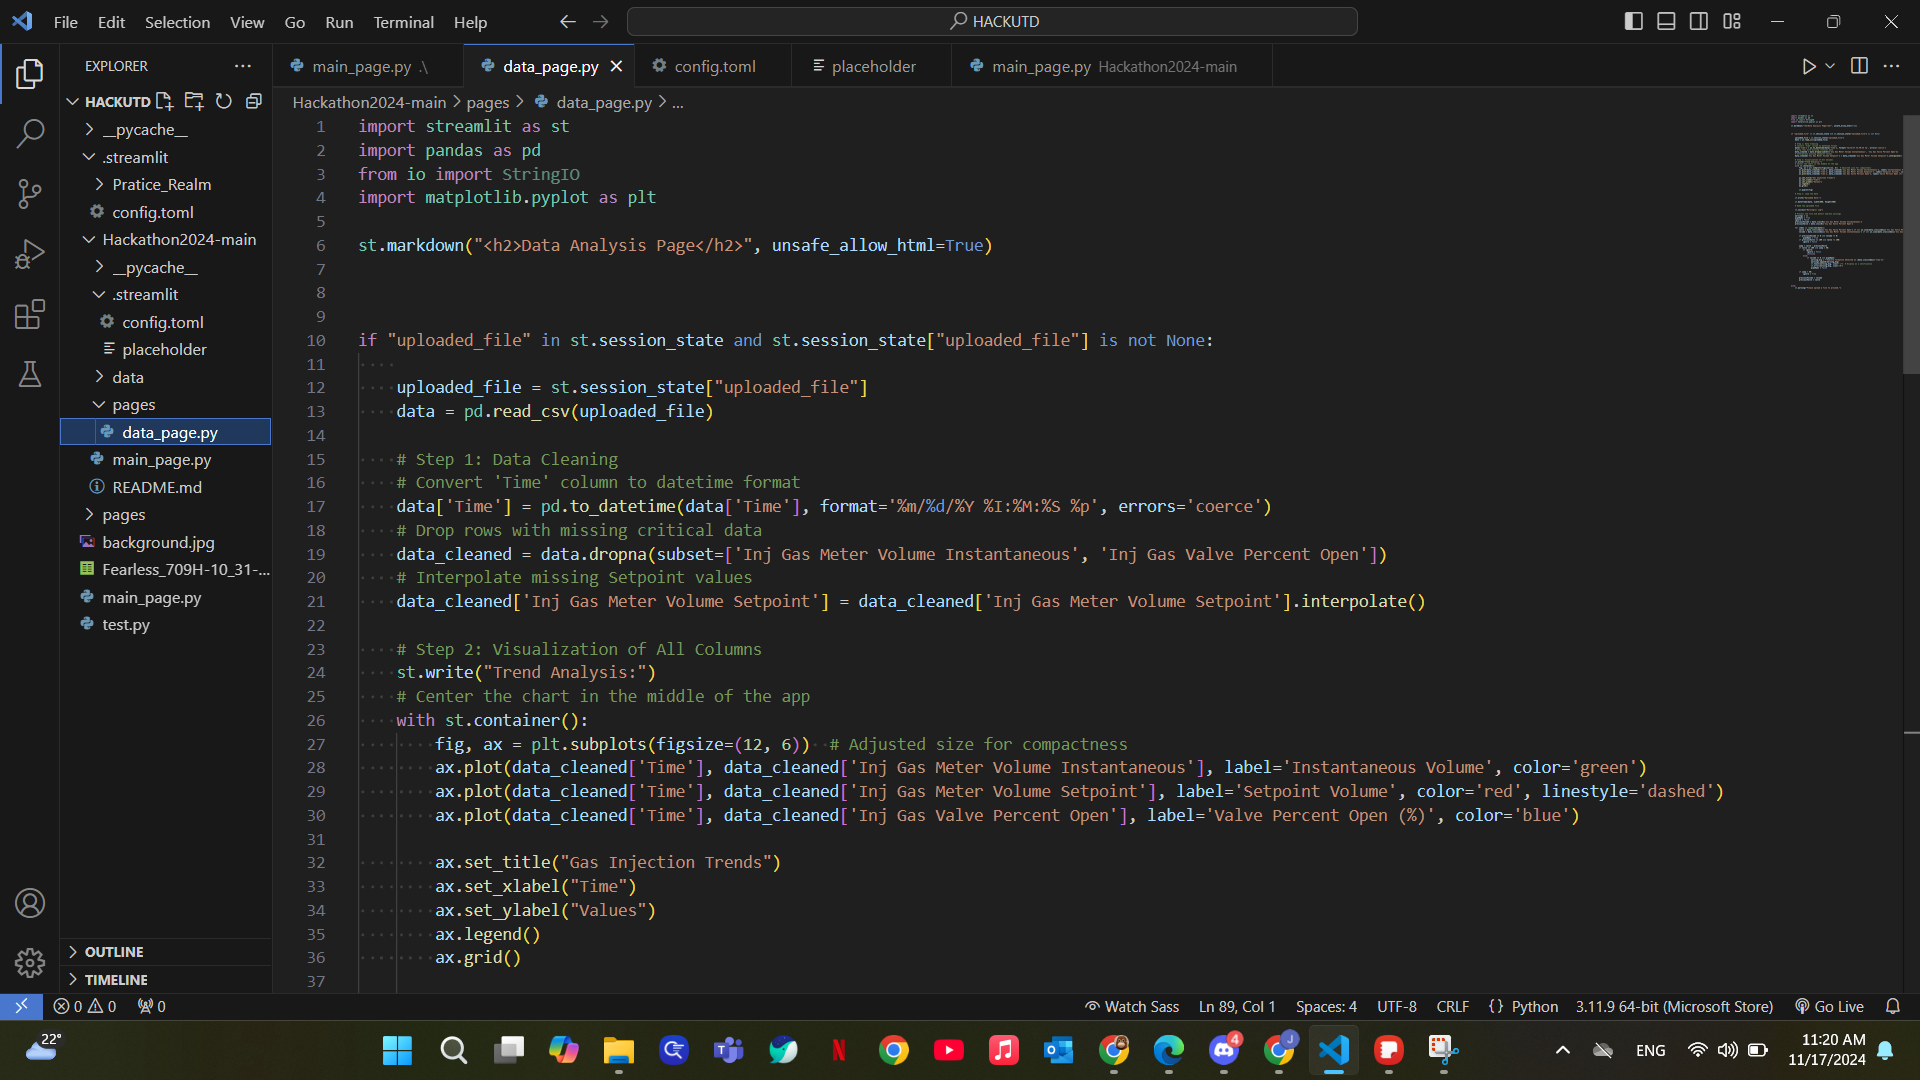1920x1080 pixels.
Task: Expand the OUTLINE section
Action: click(x=114, y=952)
